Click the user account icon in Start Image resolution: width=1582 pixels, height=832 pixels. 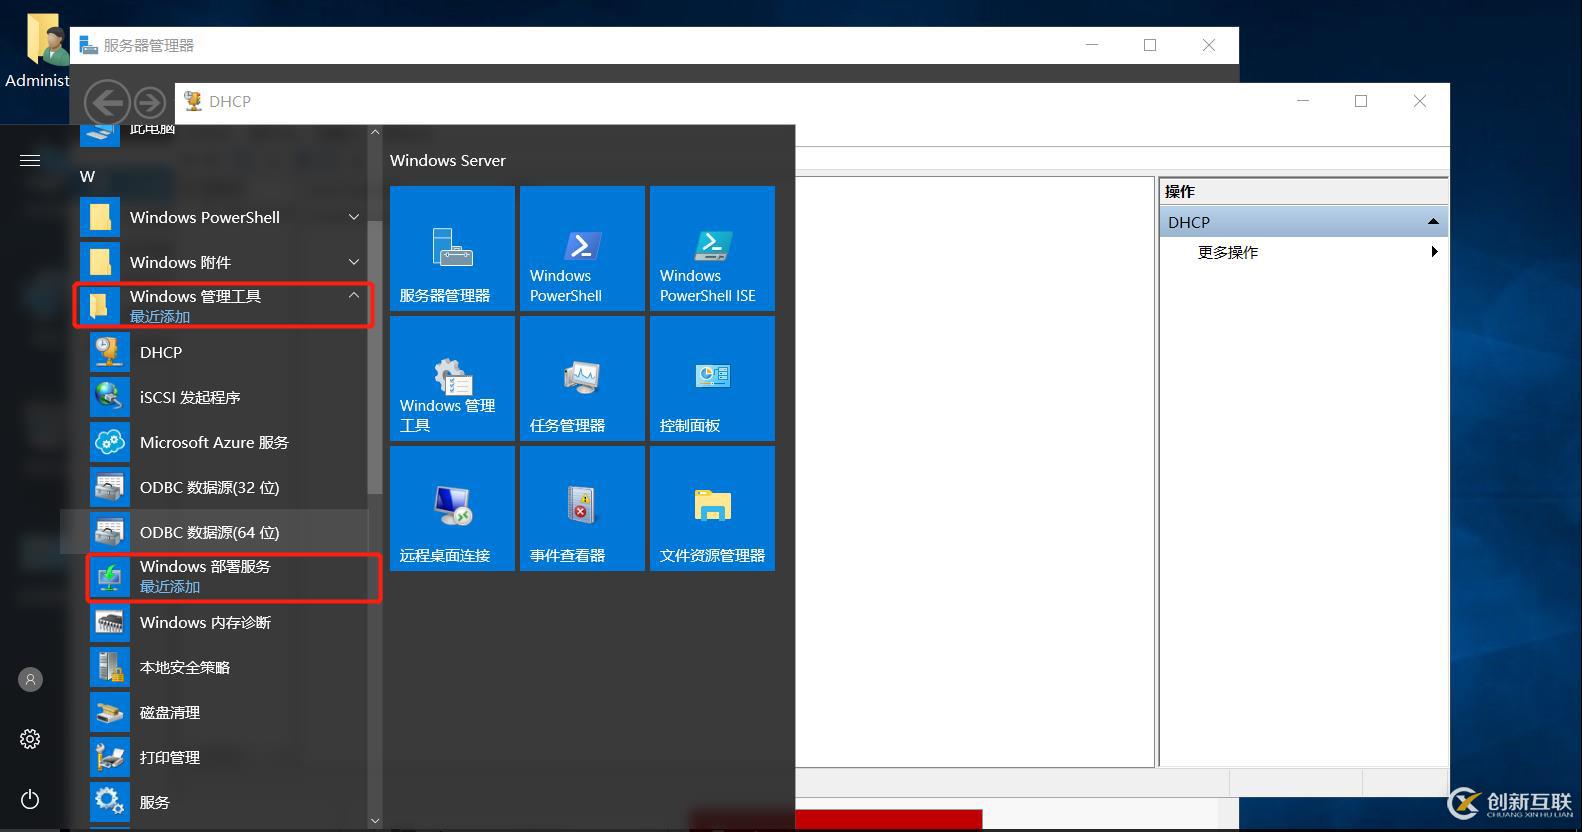(30, 680)
